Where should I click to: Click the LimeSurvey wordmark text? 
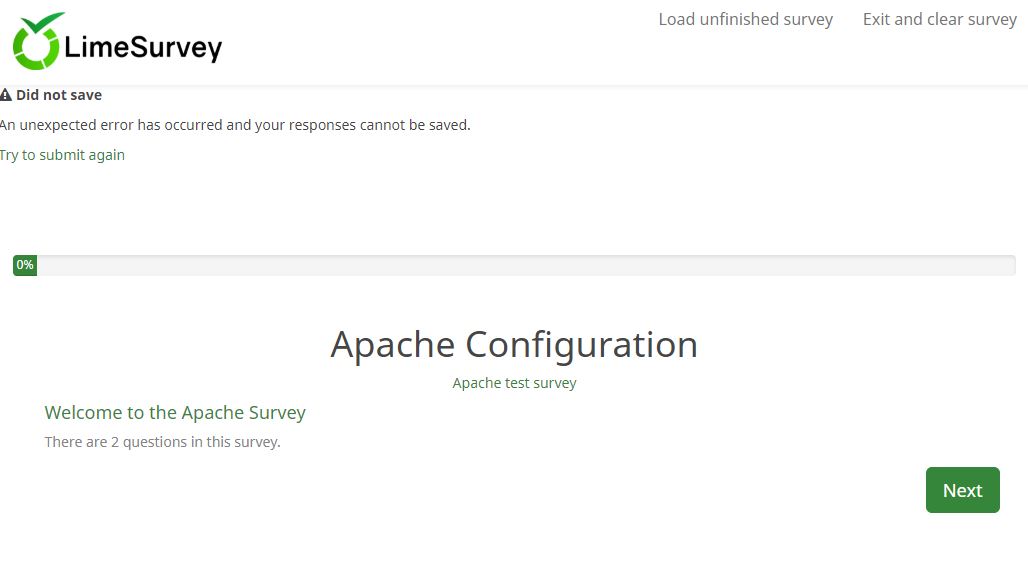point(143,47)
